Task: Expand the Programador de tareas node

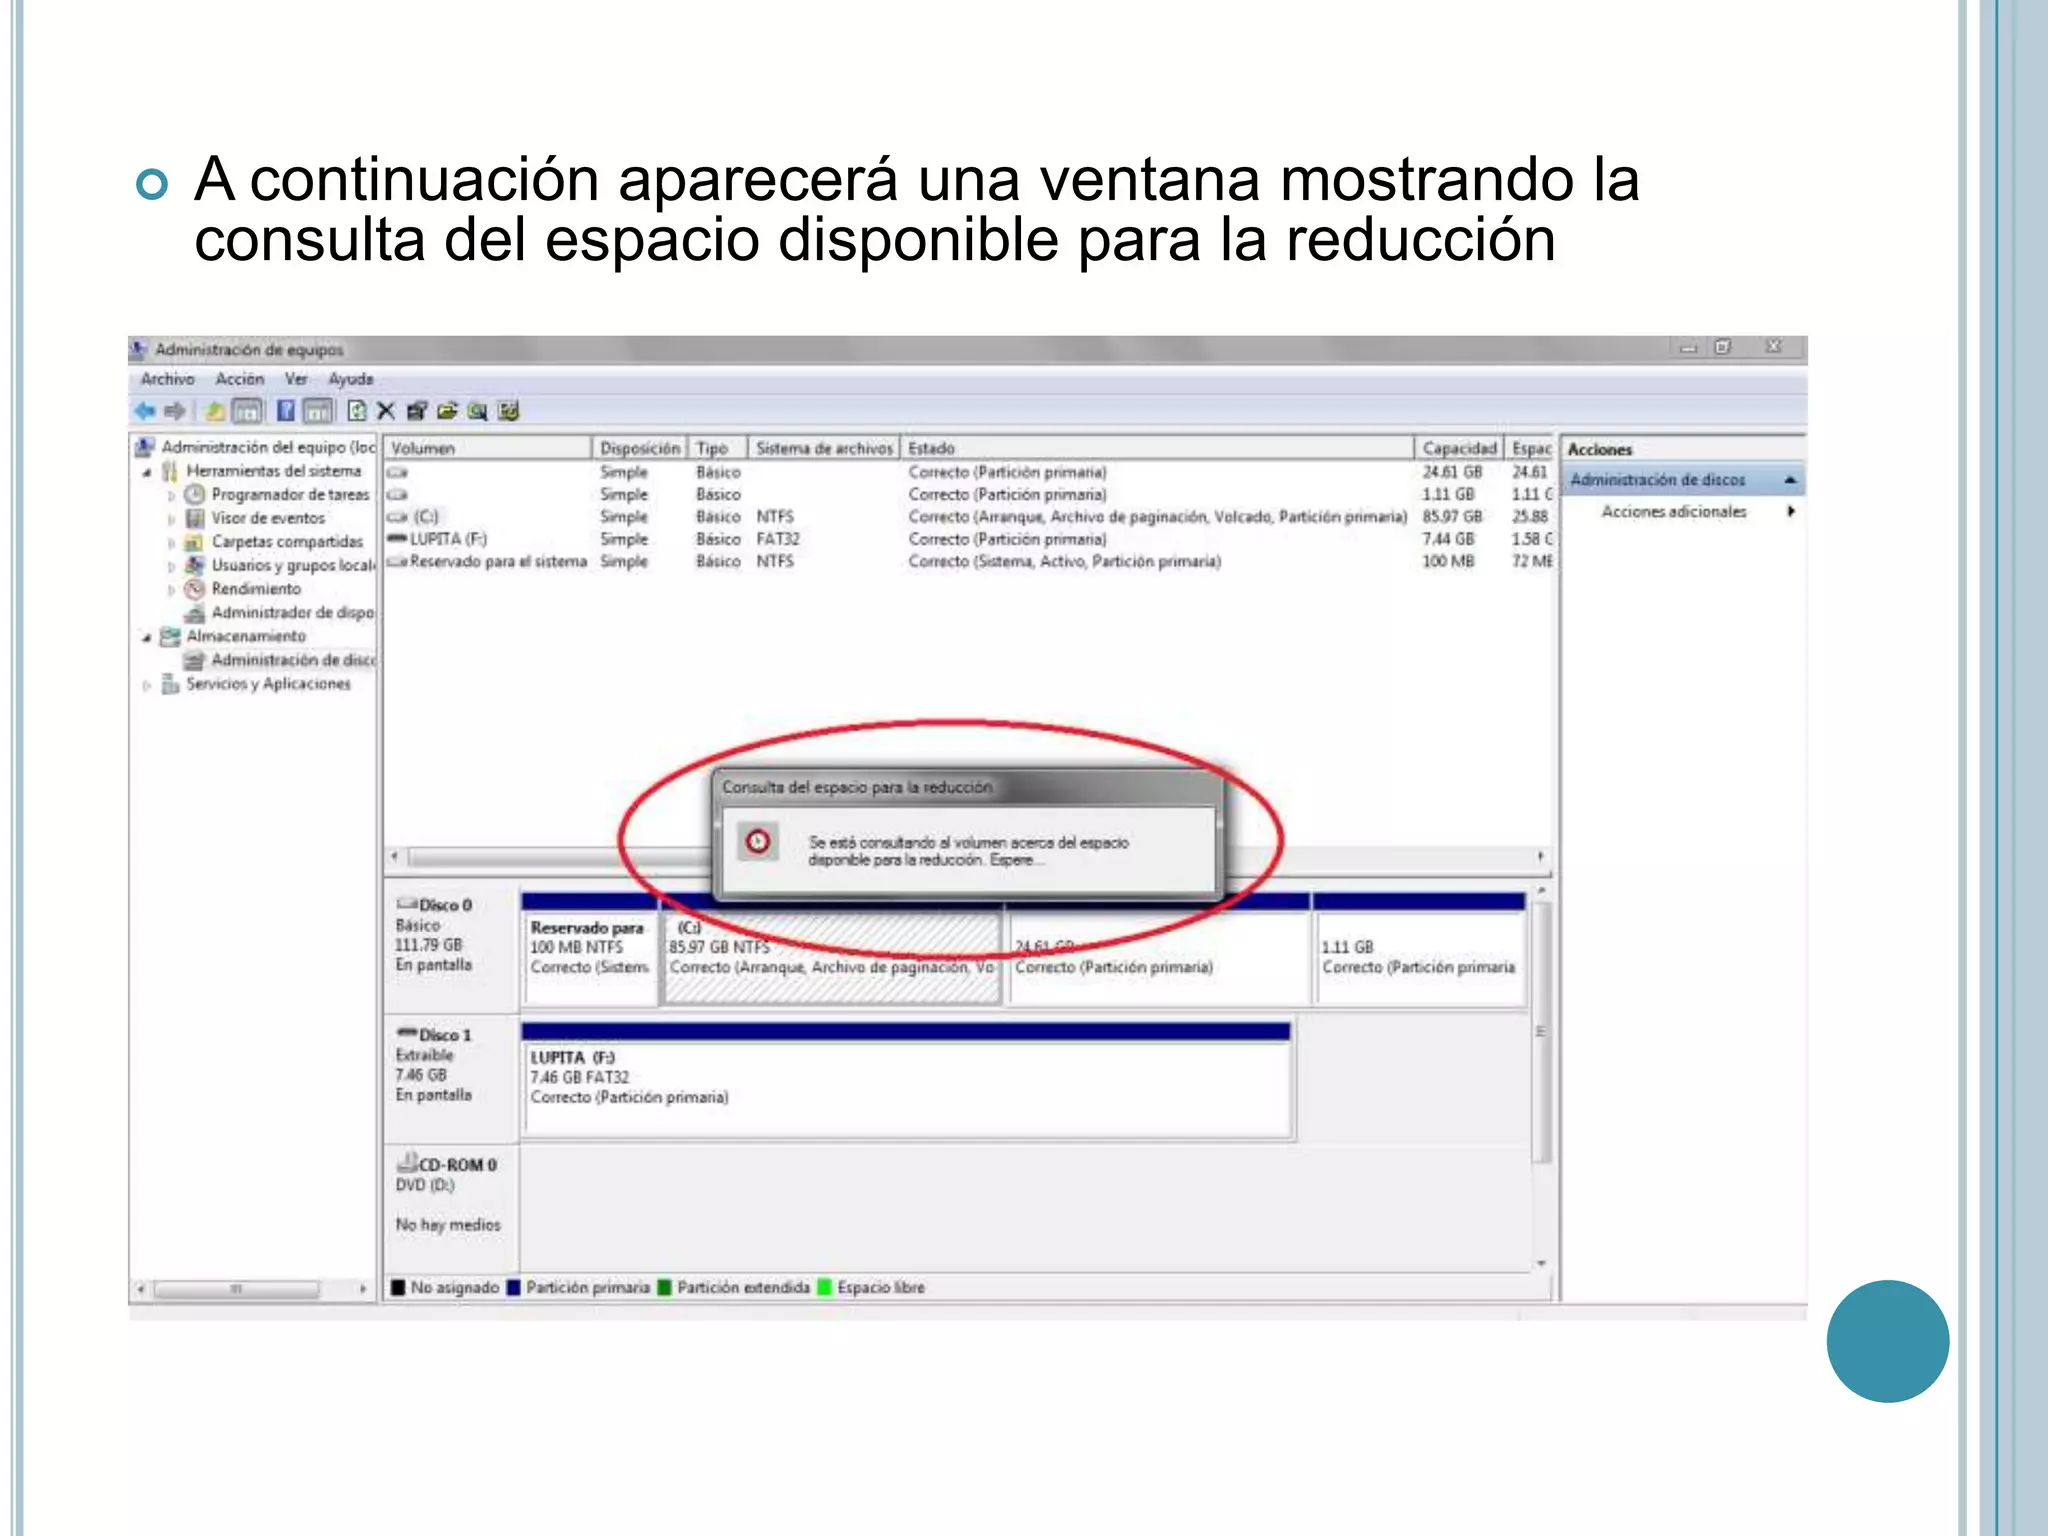Action: (x=171, y=495)
